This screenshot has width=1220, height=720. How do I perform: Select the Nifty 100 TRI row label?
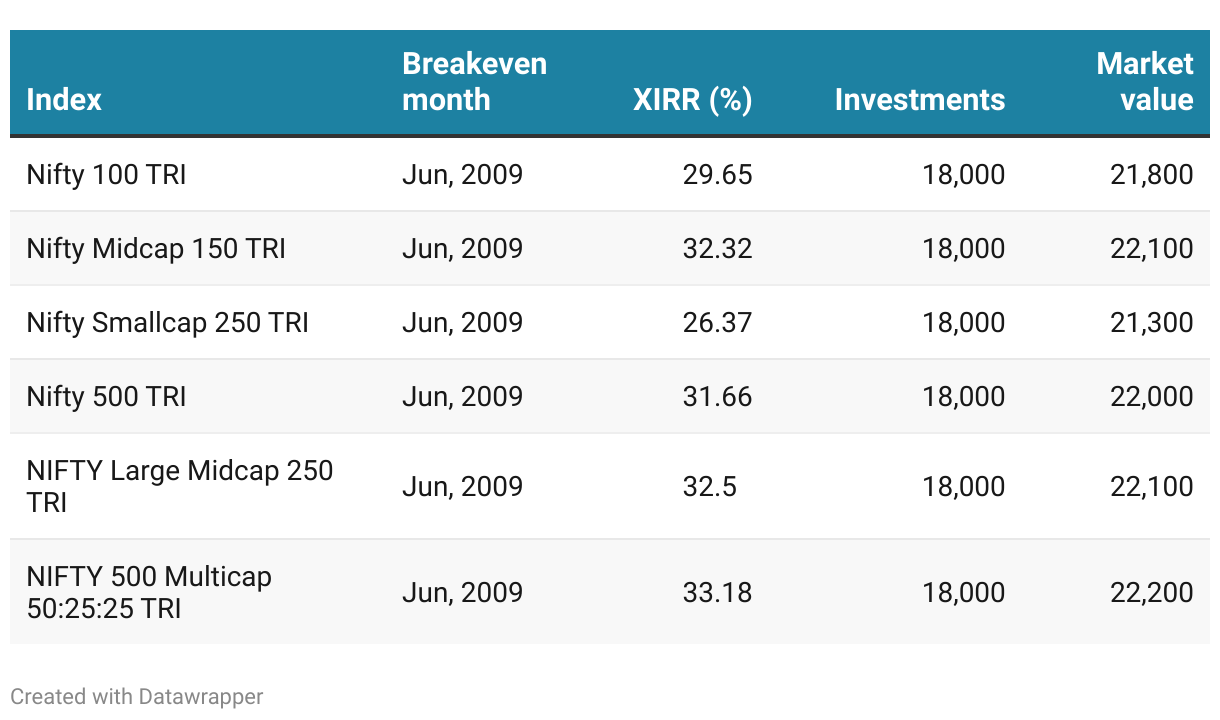(106, 175)
